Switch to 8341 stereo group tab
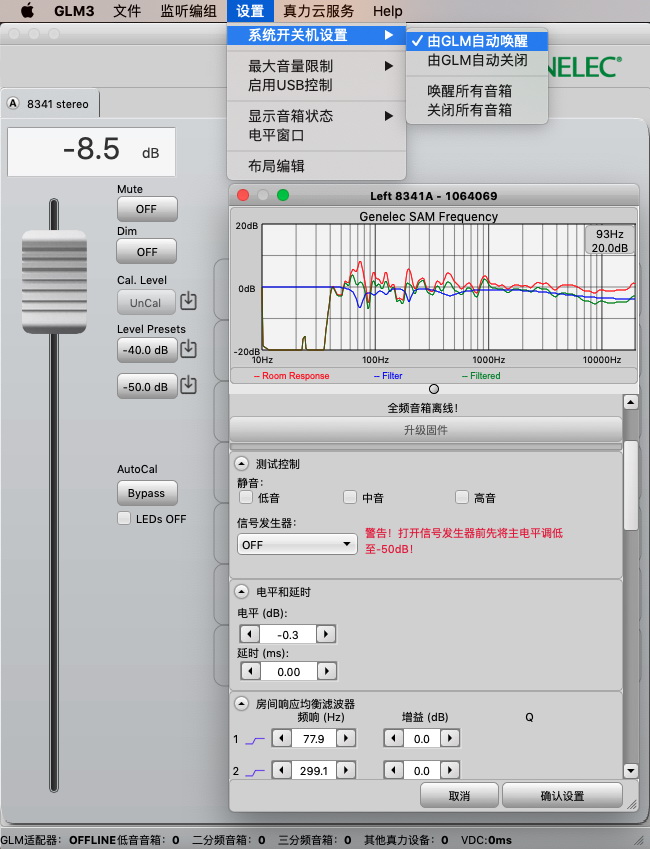The height and width of the screenshot is (849, 650). 50,103
